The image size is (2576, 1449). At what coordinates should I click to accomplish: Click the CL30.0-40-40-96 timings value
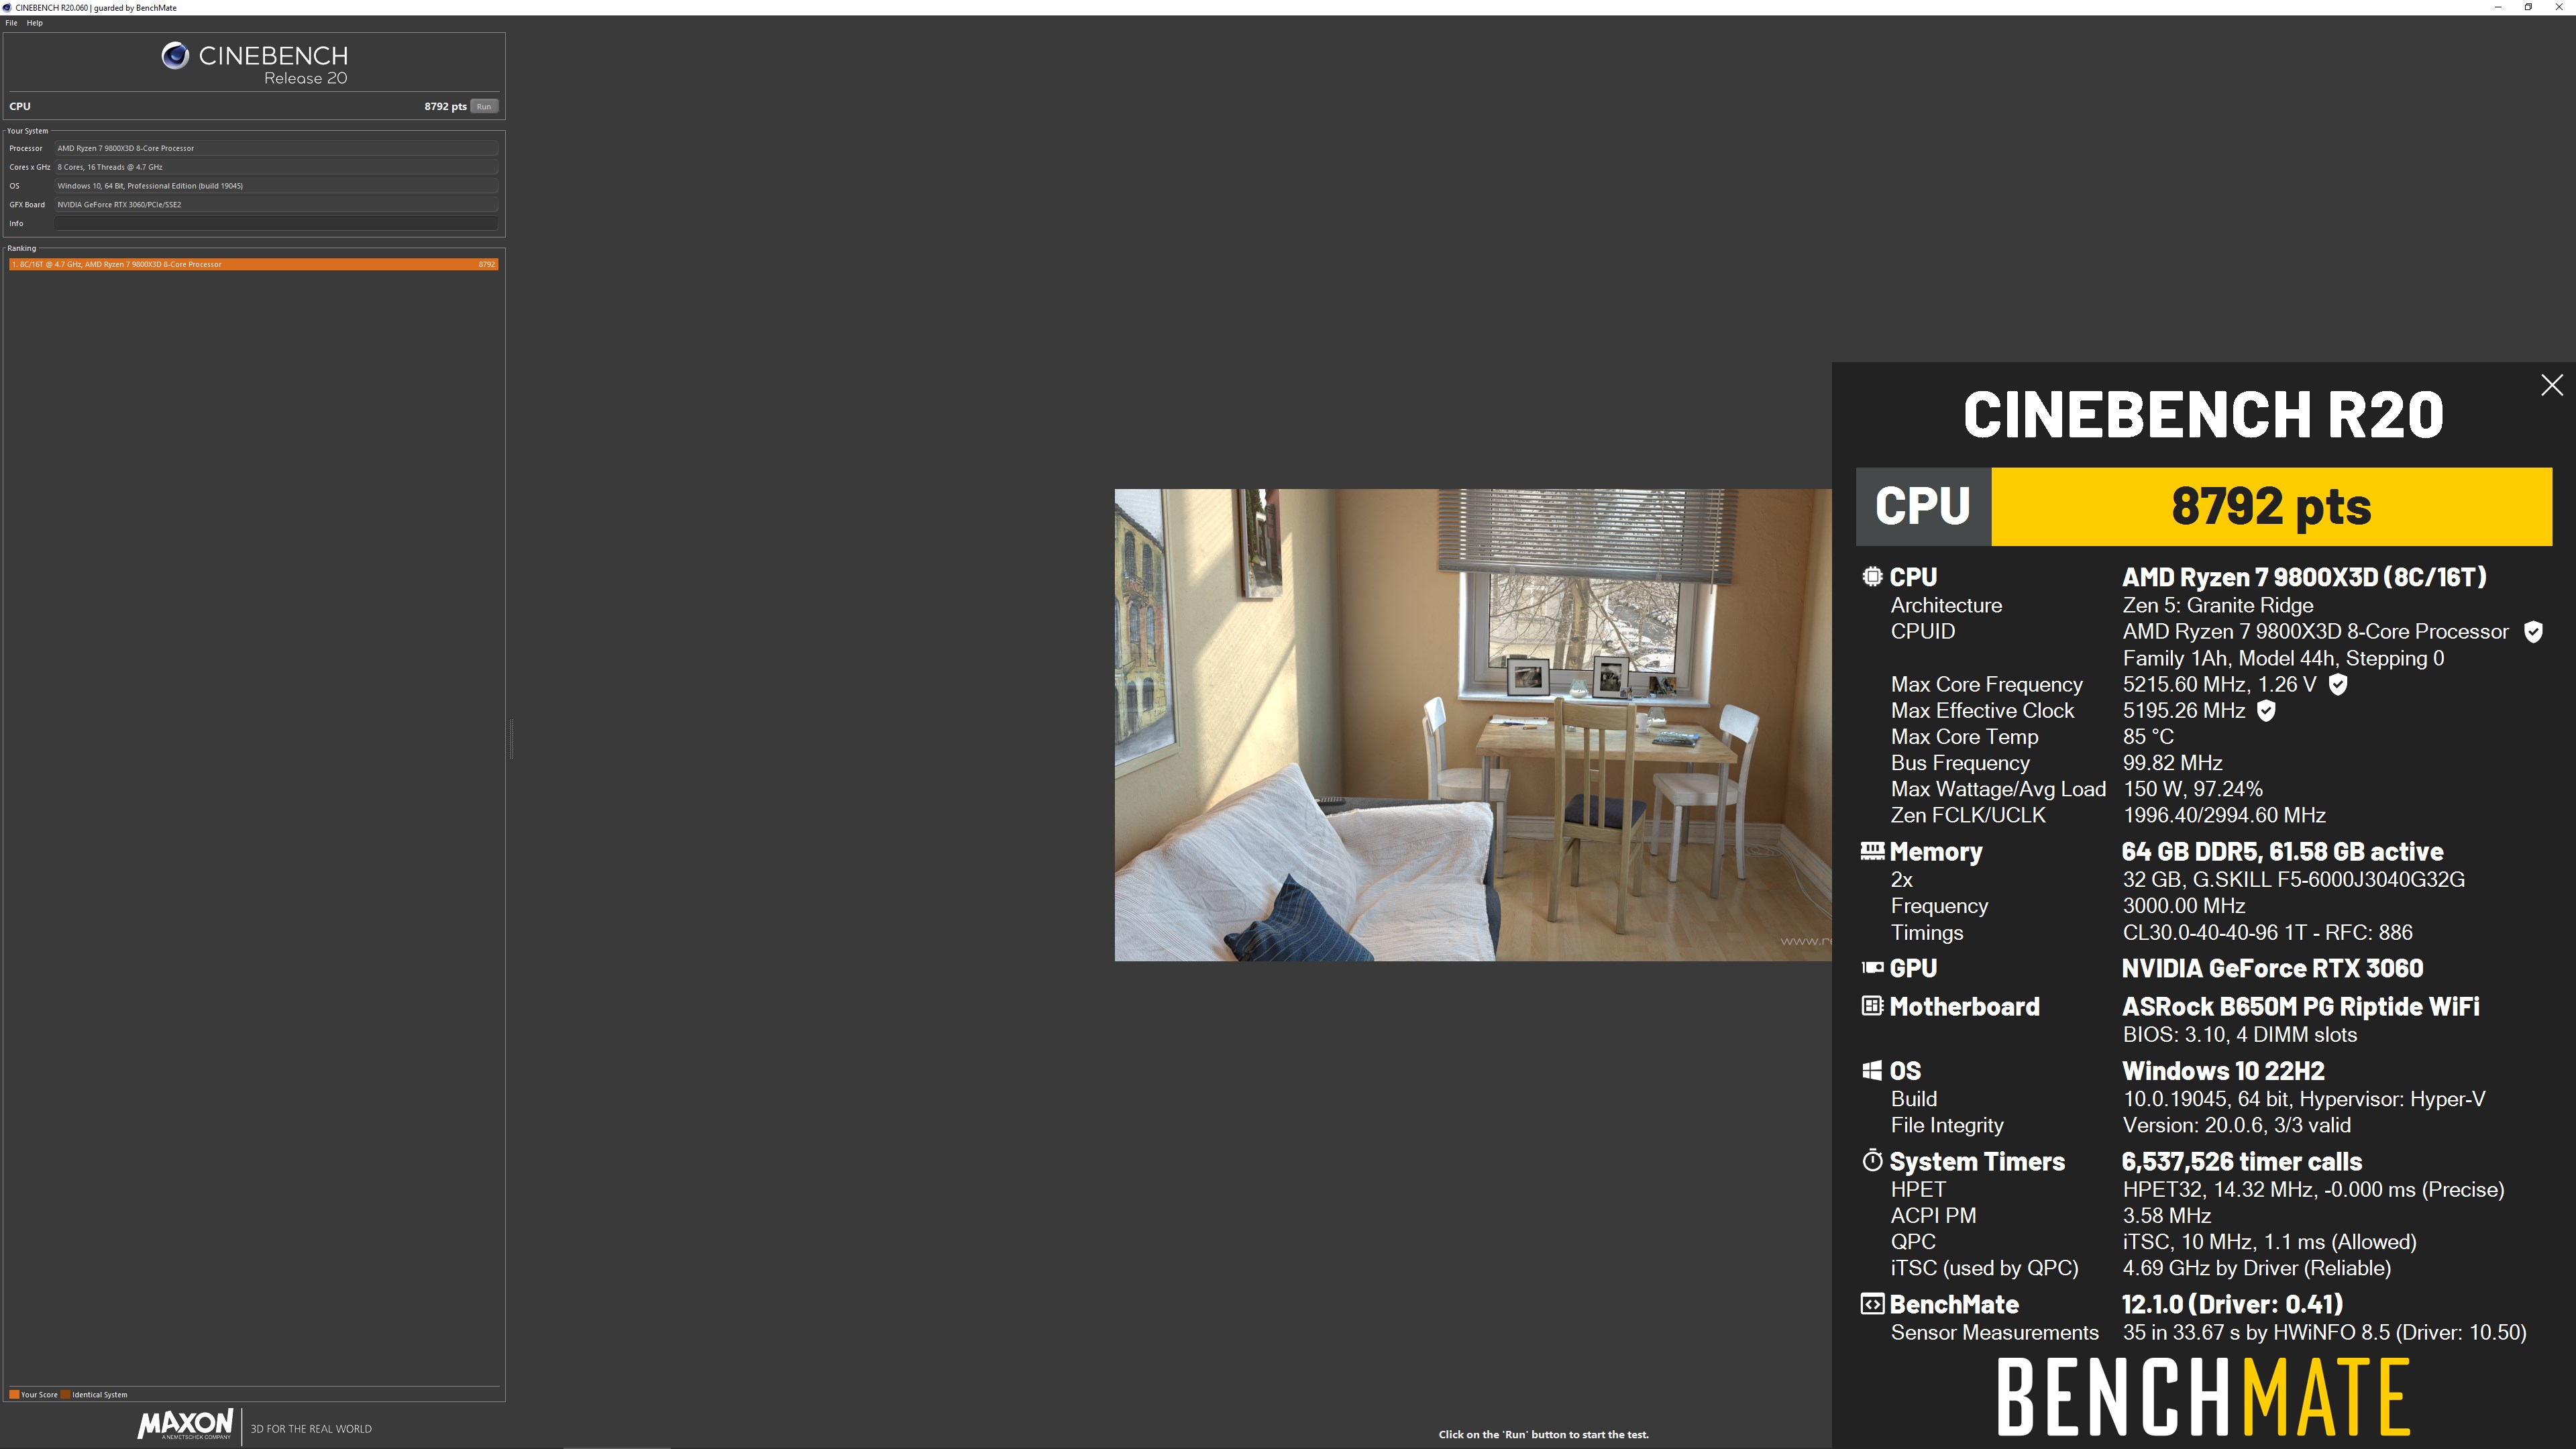pyautogui.click(x=2267, y=933)
